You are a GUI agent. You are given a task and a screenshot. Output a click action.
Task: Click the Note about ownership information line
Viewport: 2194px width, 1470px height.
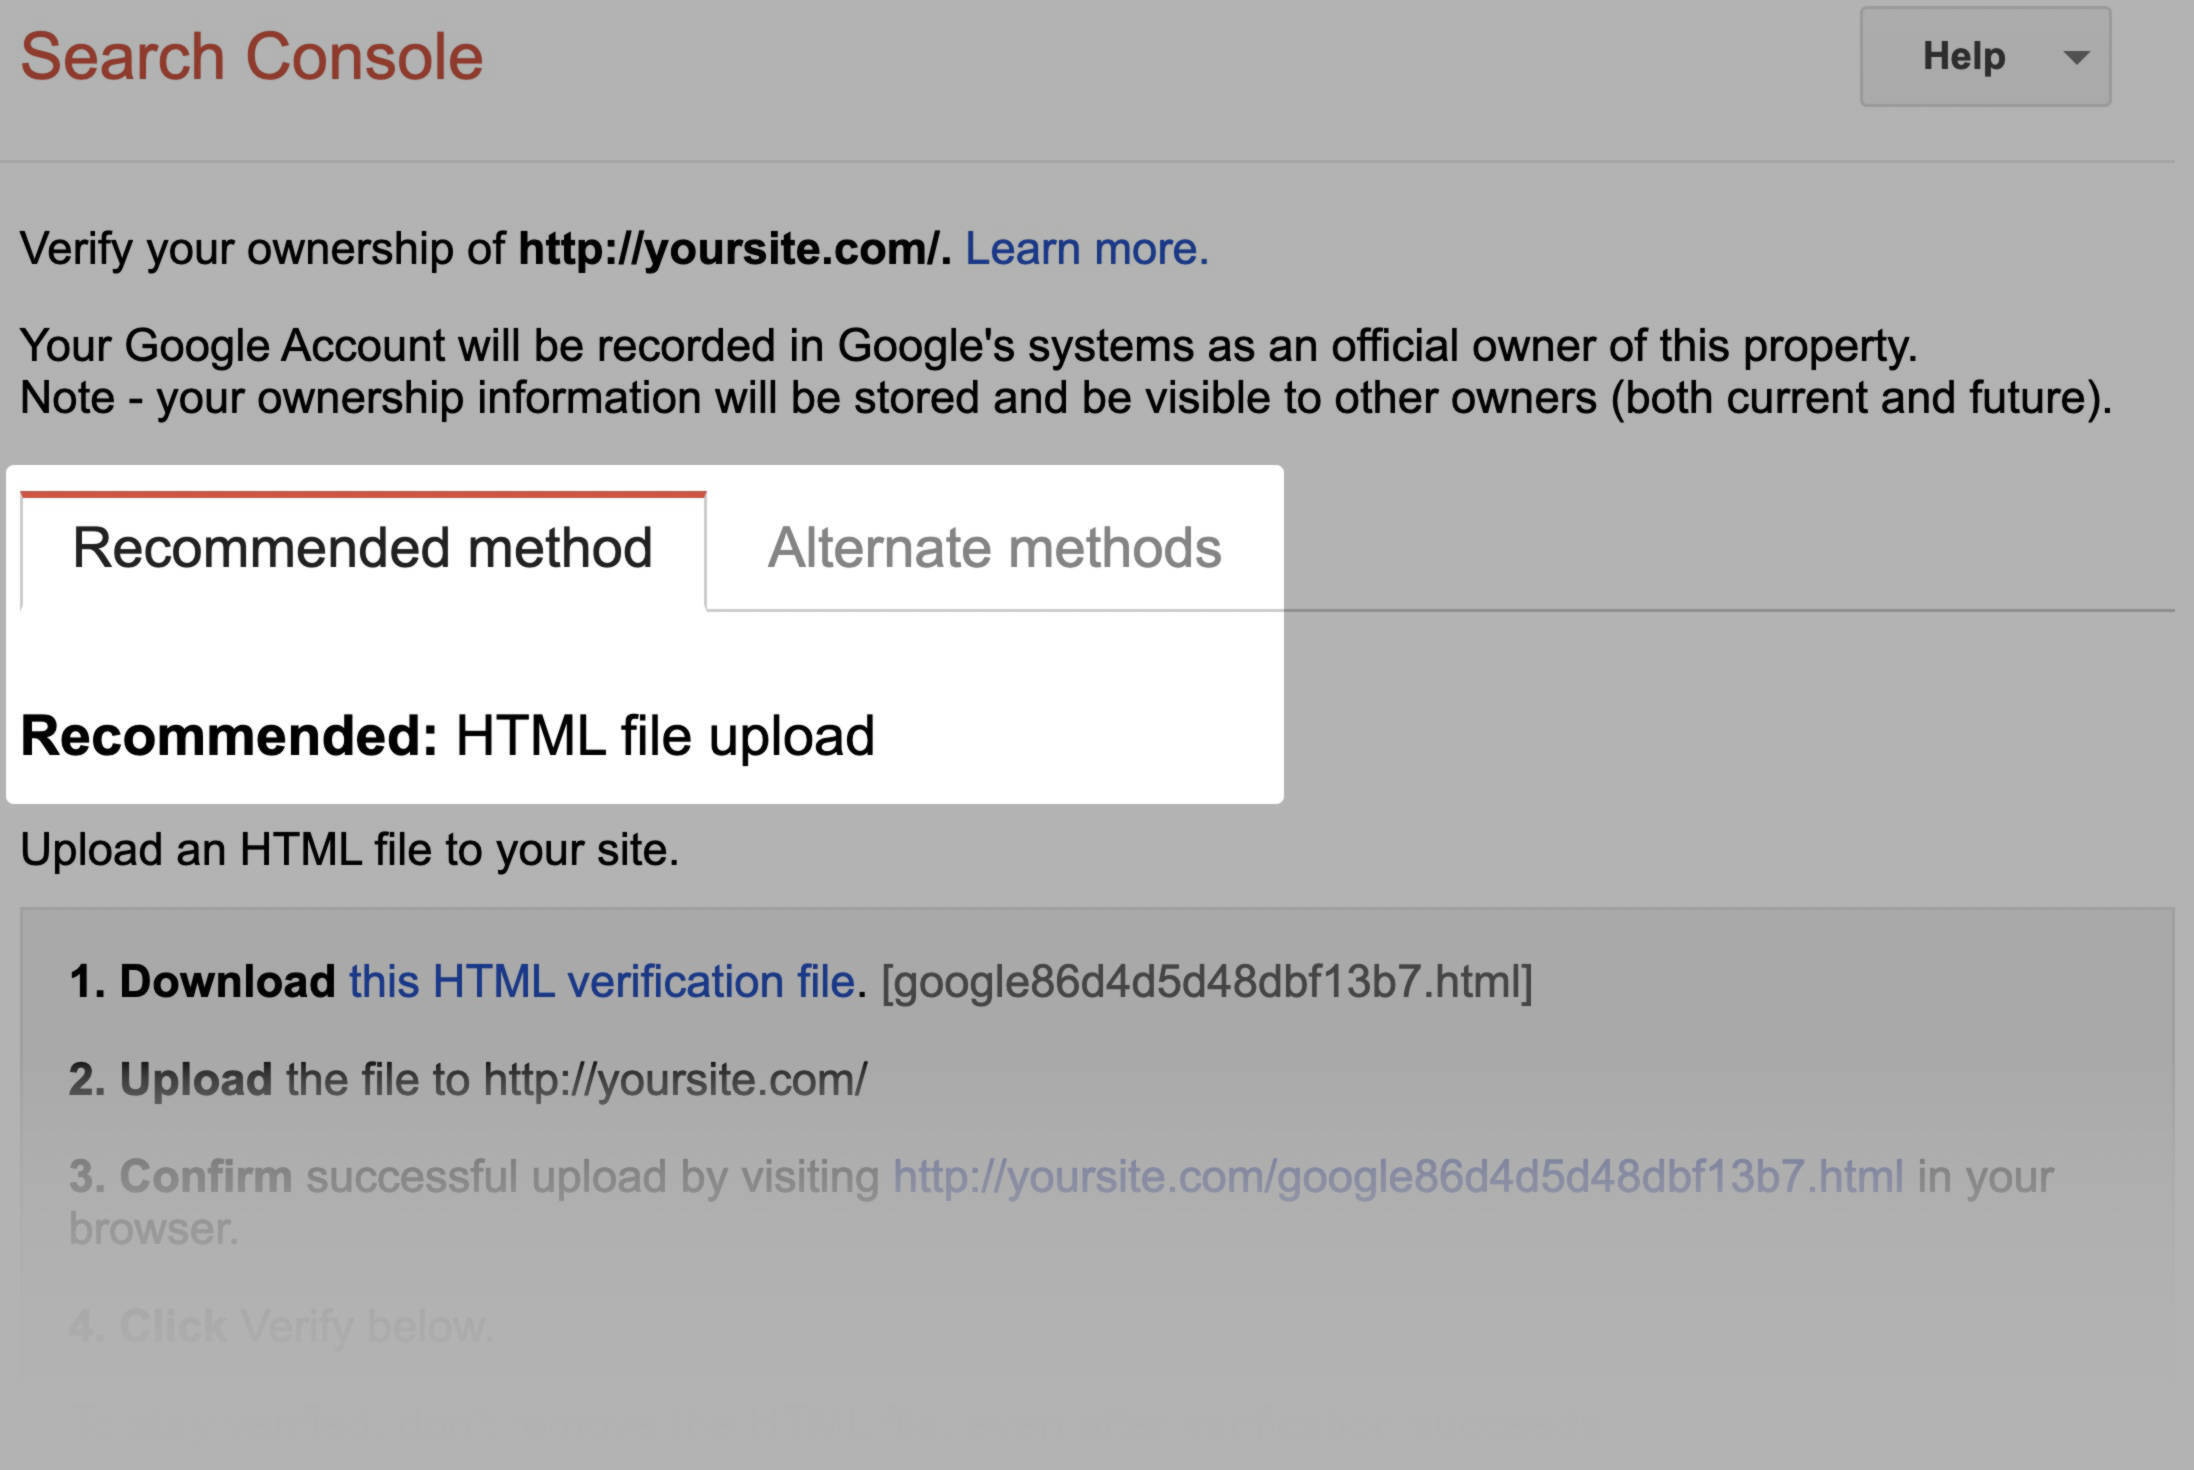pyautogui.click(x=1066, y=397)
